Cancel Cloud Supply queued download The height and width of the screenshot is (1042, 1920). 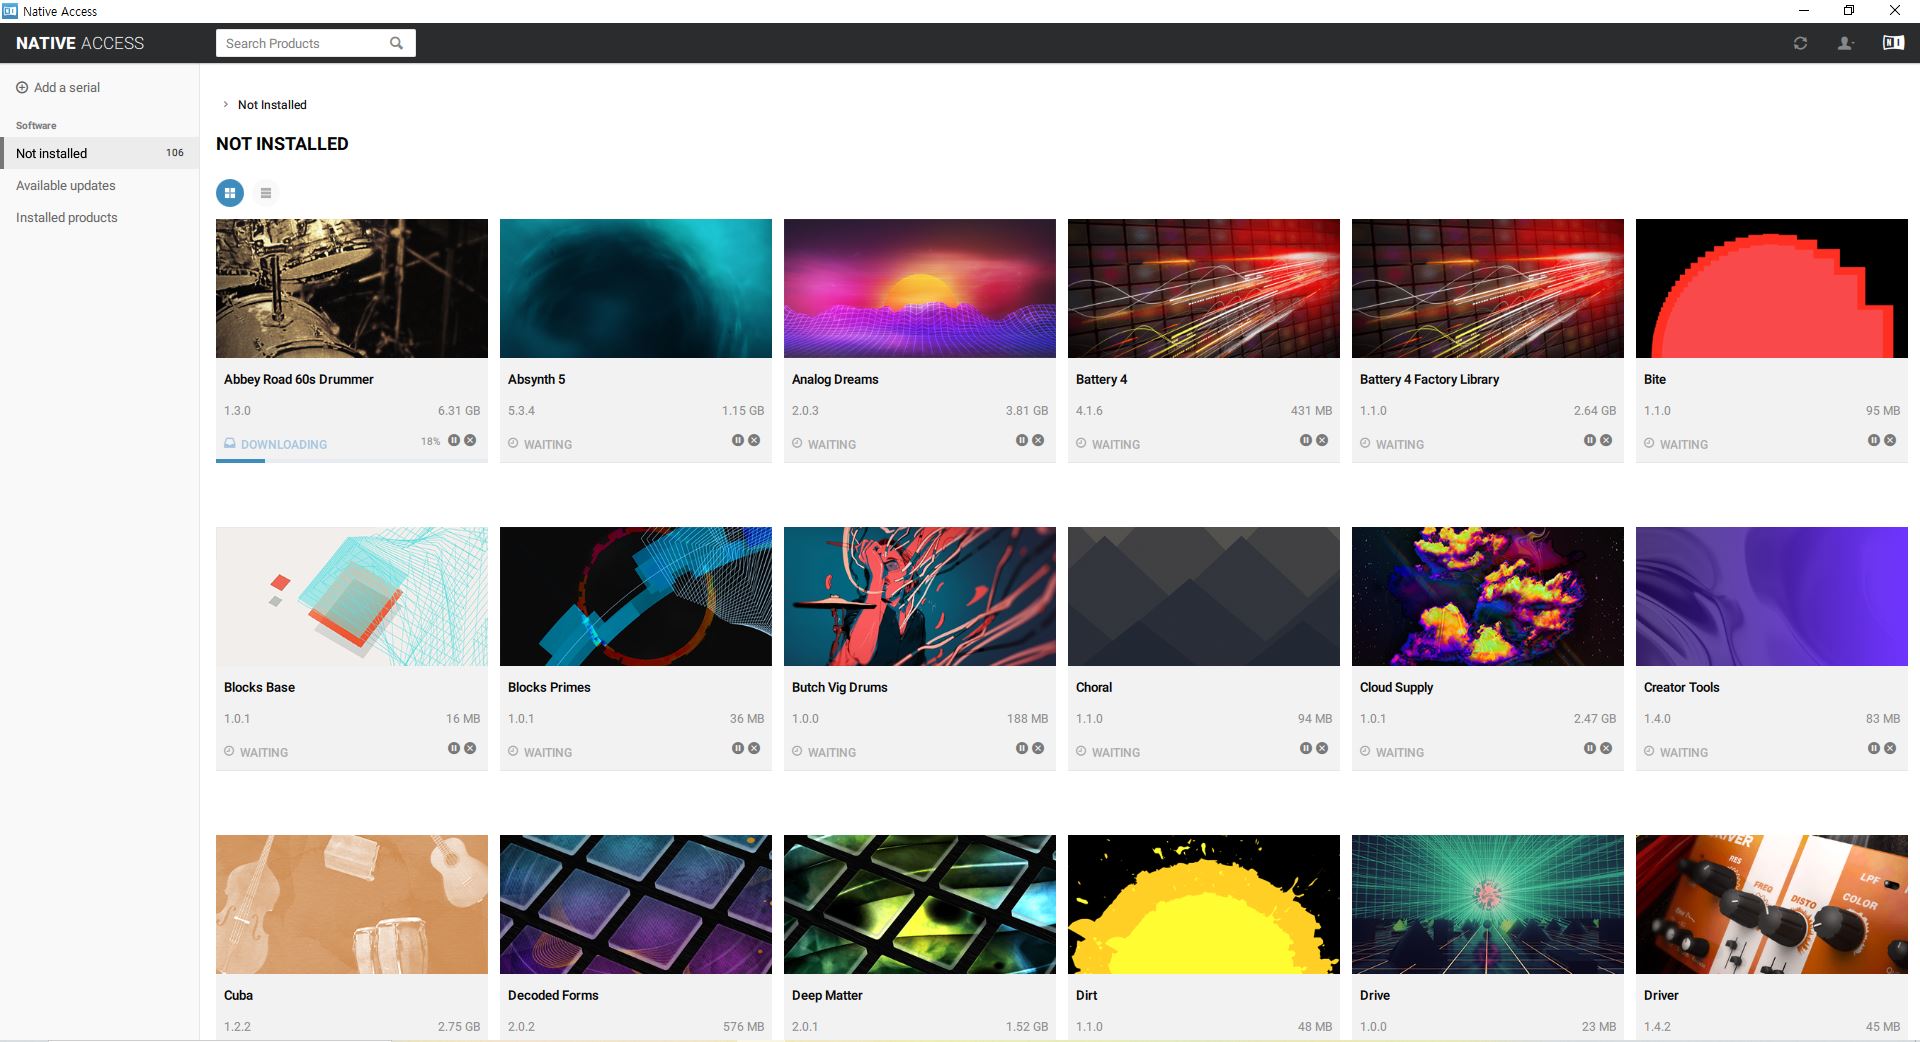tap(1606, 748)
